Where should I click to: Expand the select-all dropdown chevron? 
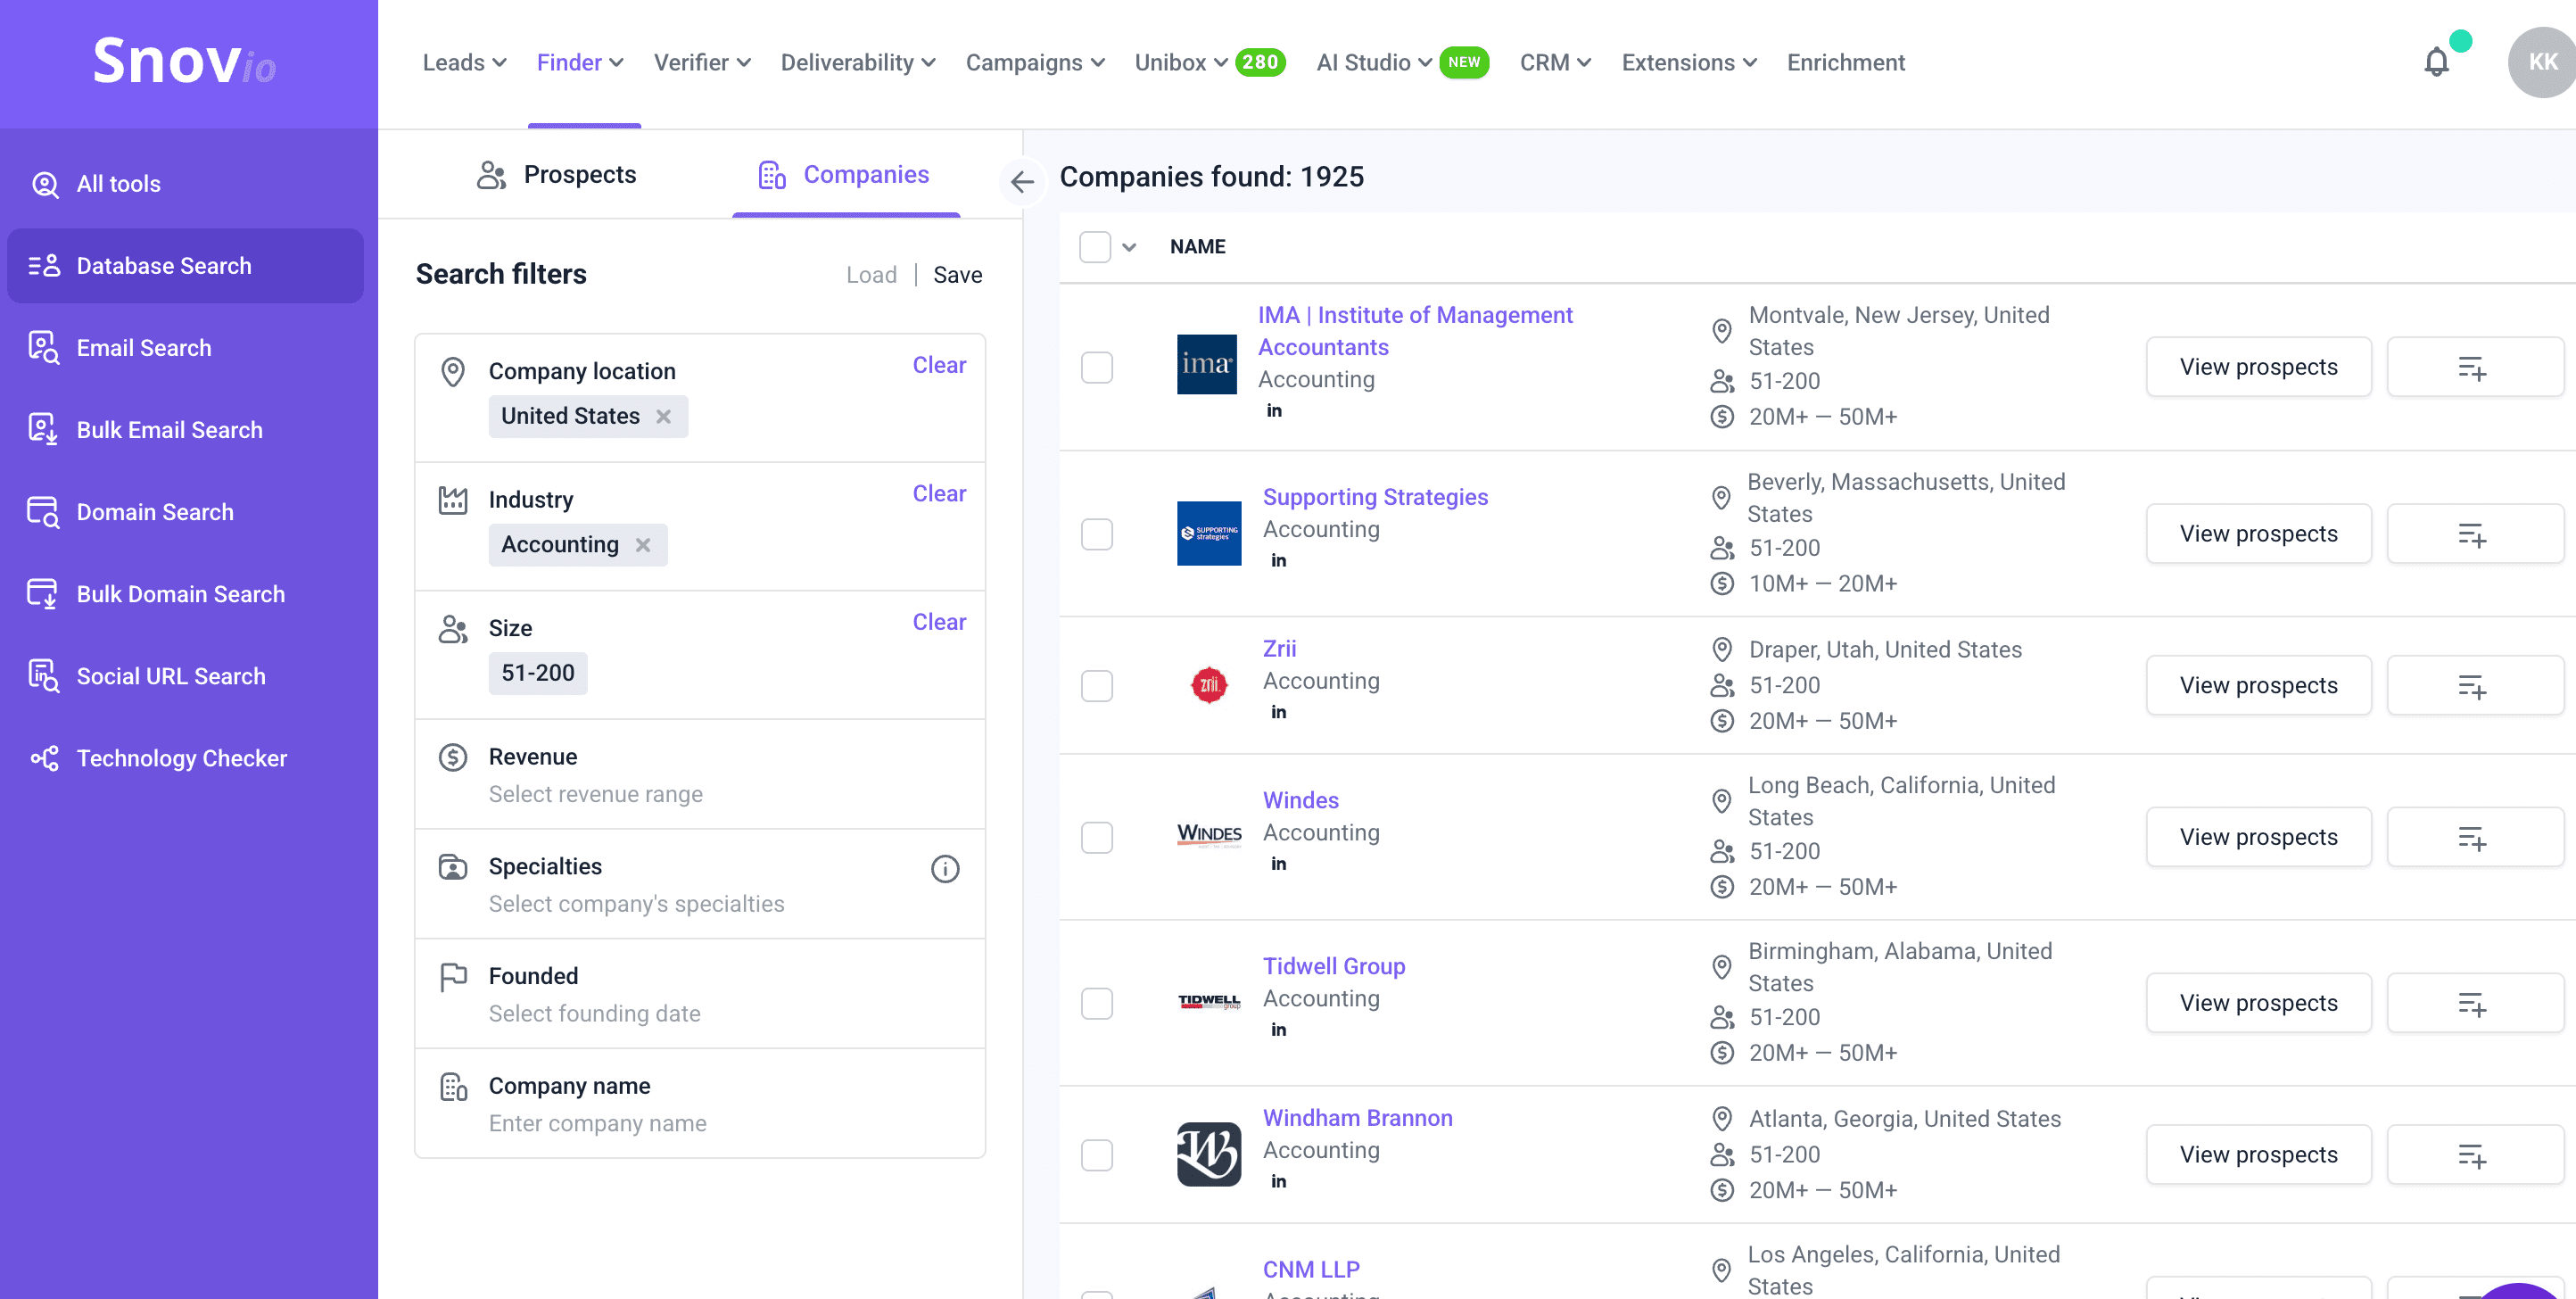[1129, 247]
